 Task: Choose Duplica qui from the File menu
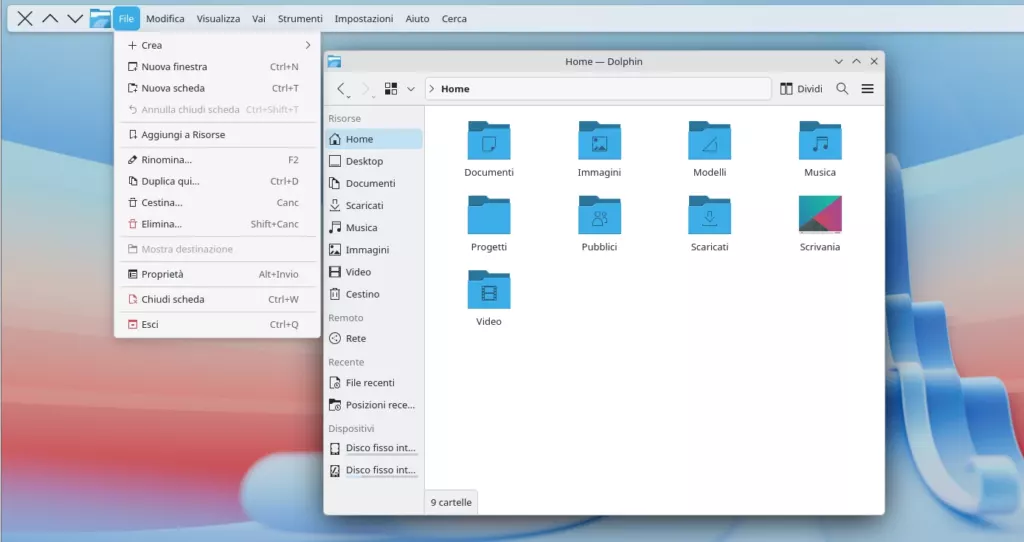tap(217, 181)
